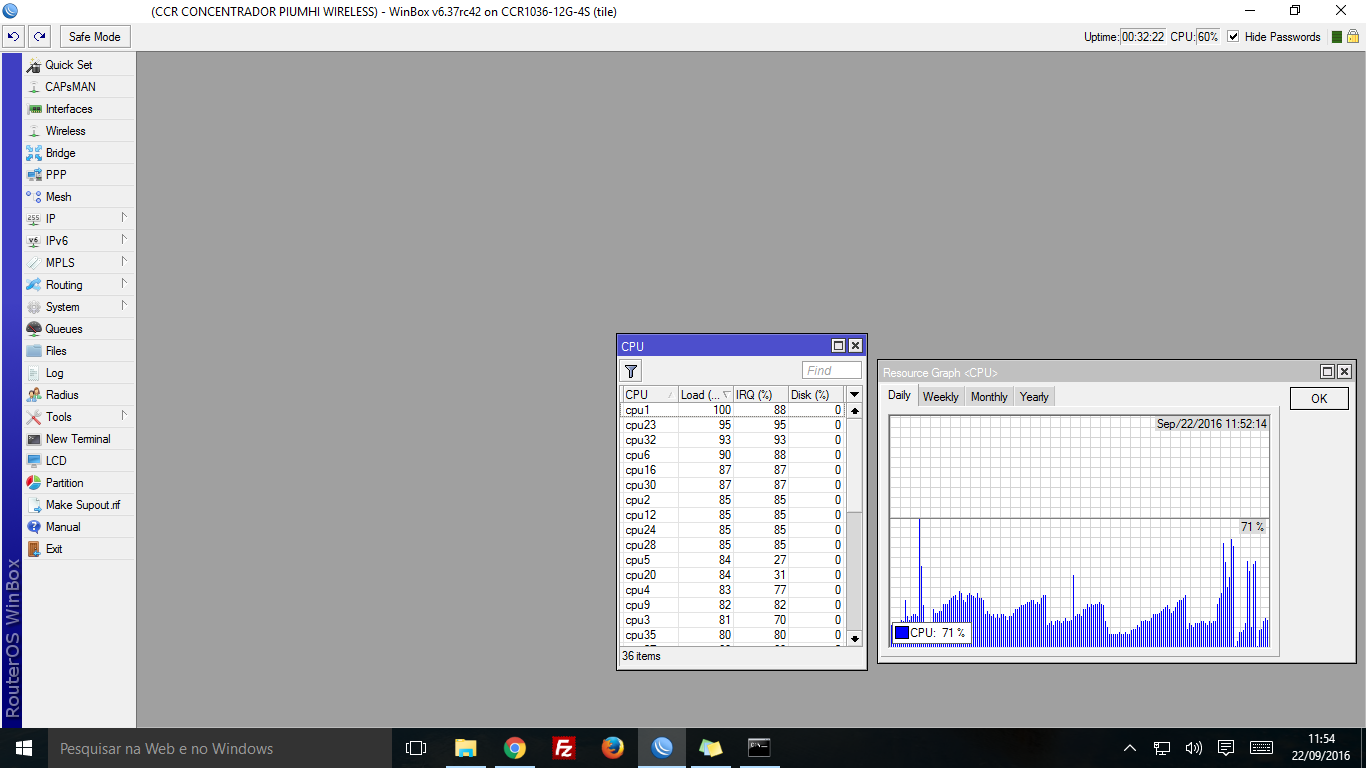Open File Explorer from the taskbar
Screen dimensions: 1366x768
pyautogui.click(x=466, y=748)
